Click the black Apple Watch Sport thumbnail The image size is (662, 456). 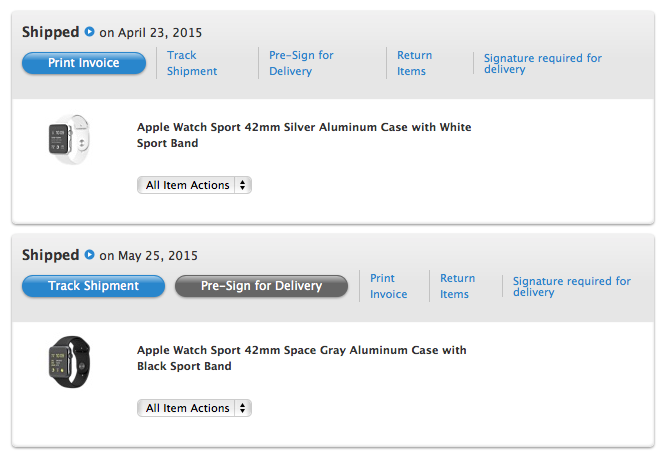(x=68, y=362)
